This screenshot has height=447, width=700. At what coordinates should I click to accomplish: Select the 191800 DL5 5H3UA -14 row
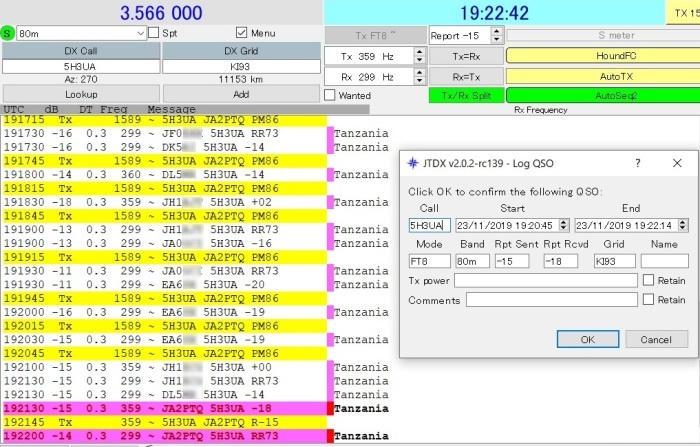click(165, 175)
